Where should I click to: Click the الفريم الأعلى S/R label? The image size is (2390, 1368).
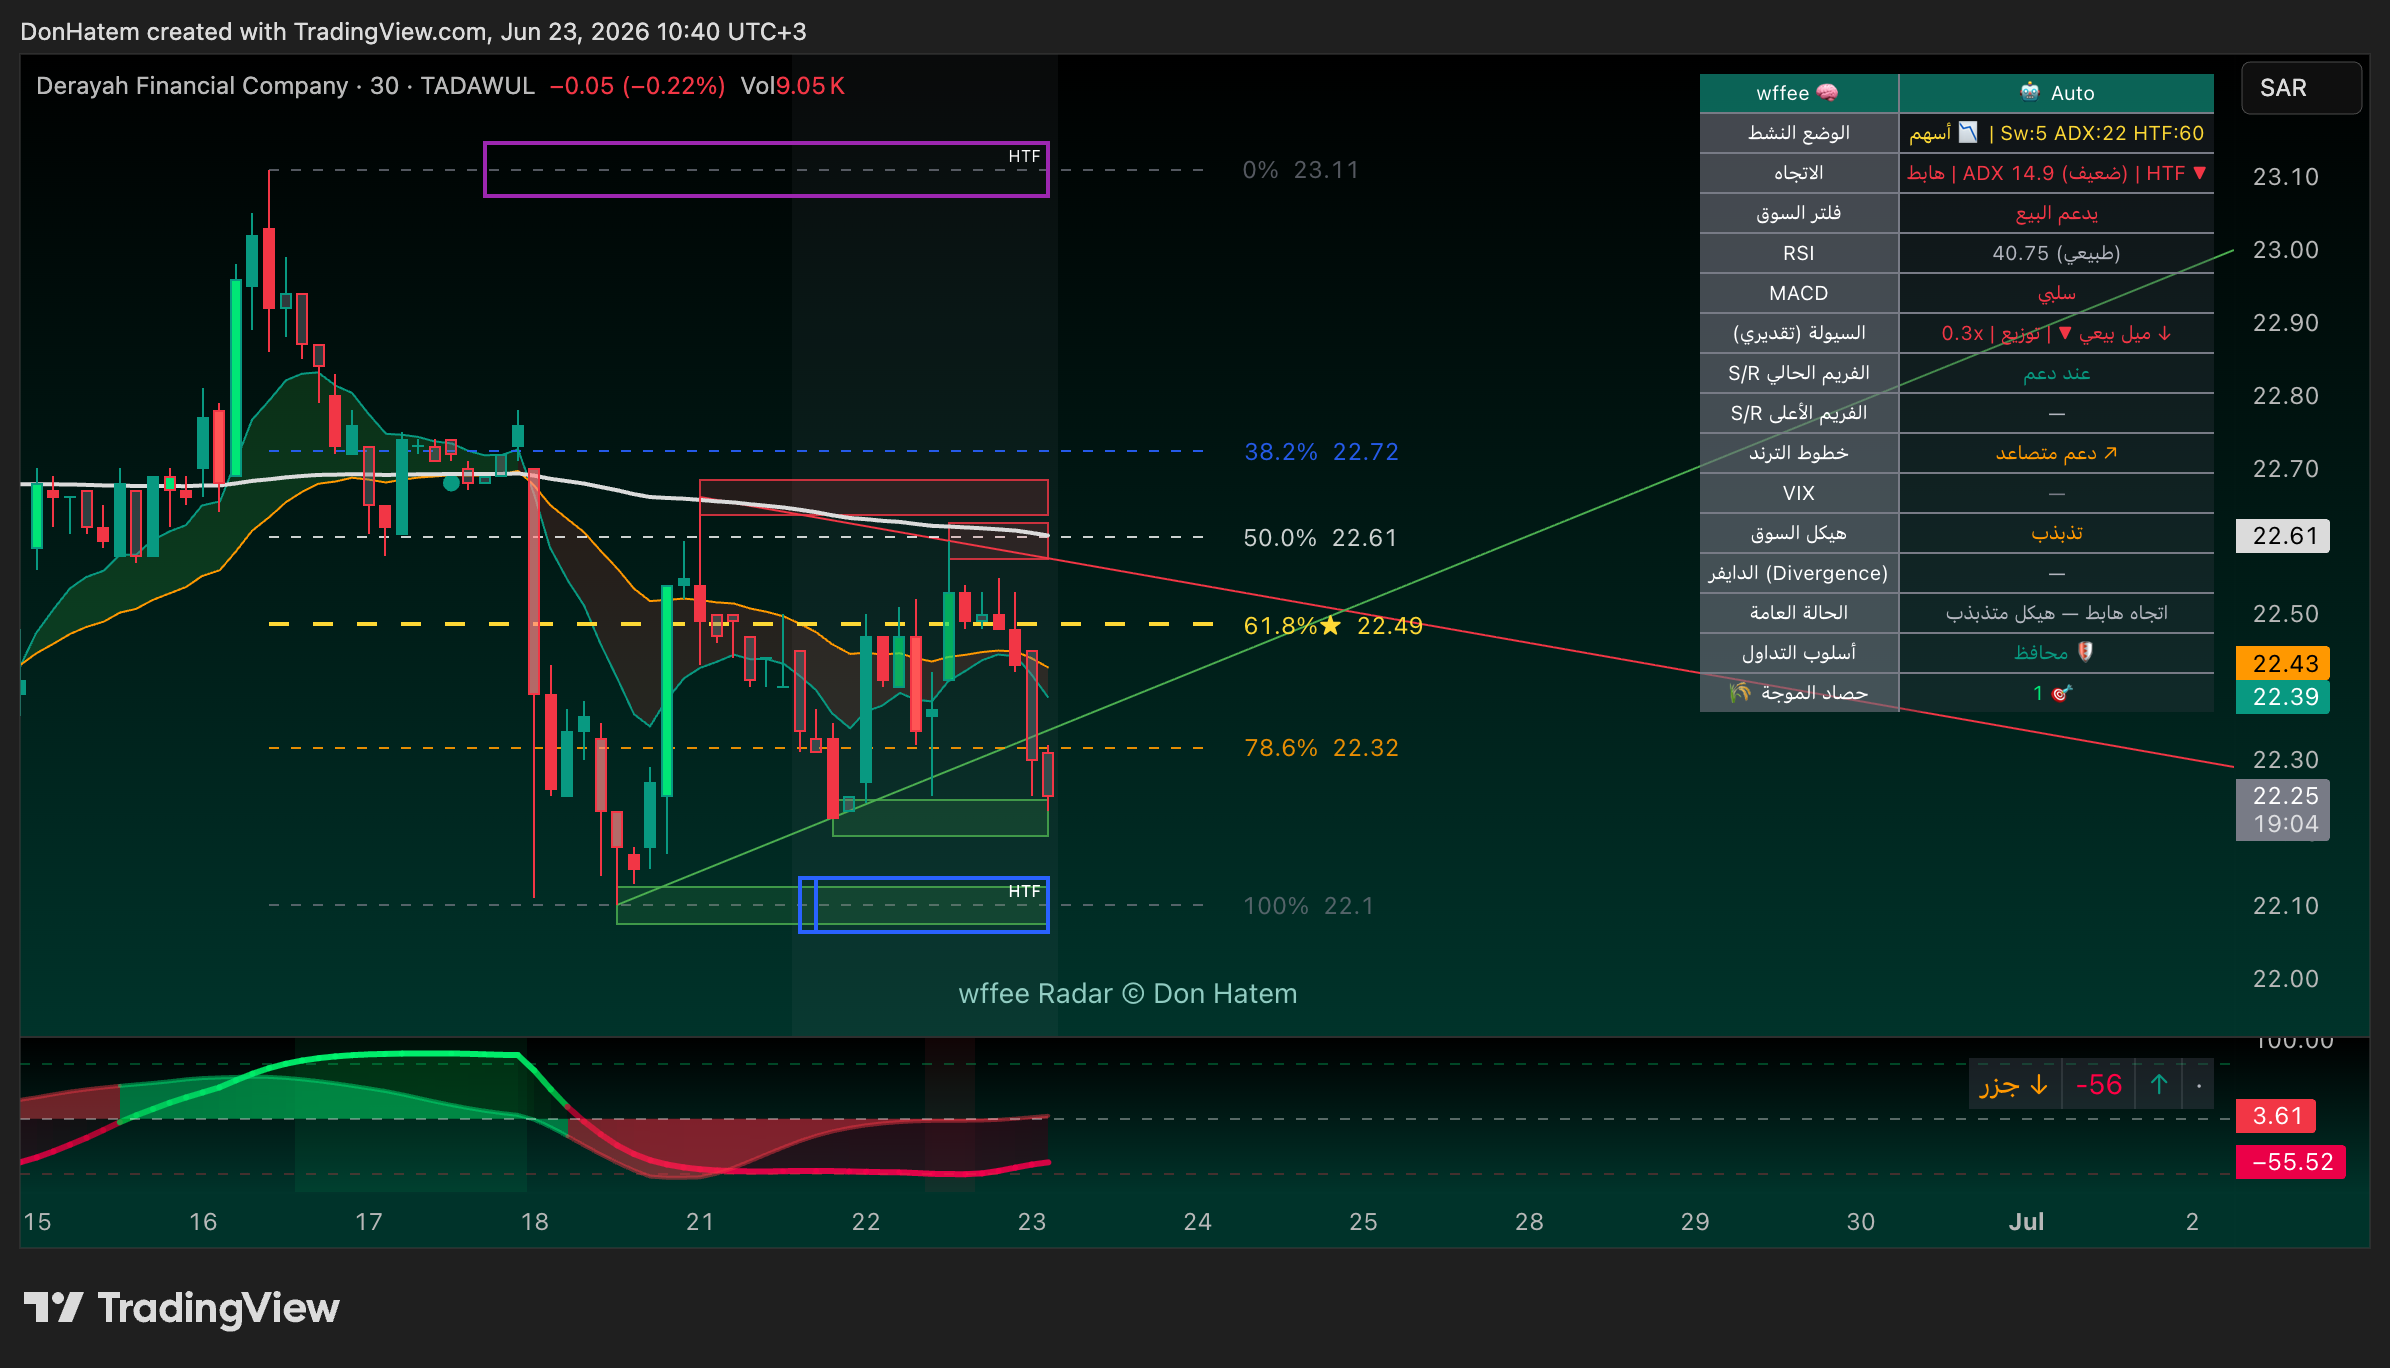click(x=1799, y=413)
